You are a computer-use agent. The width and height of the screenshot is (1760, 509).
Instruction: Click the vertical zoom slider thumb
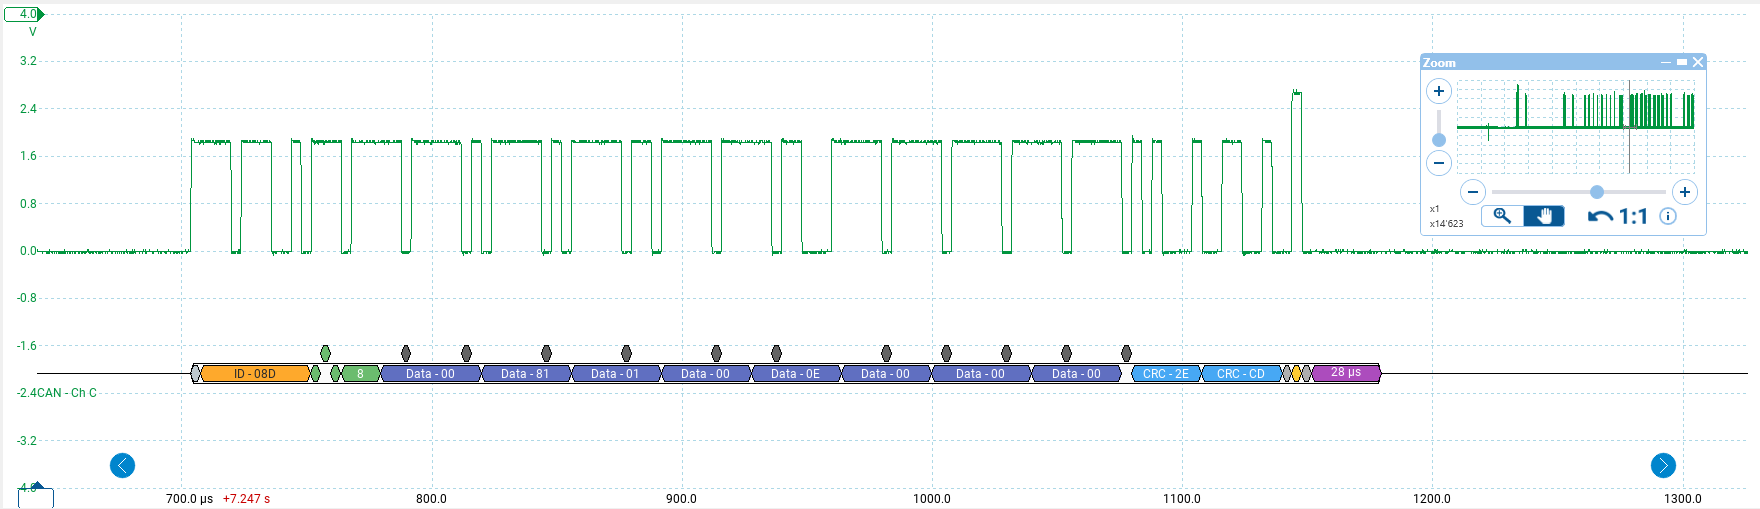pyautogui.click(x=1439, y=140)
